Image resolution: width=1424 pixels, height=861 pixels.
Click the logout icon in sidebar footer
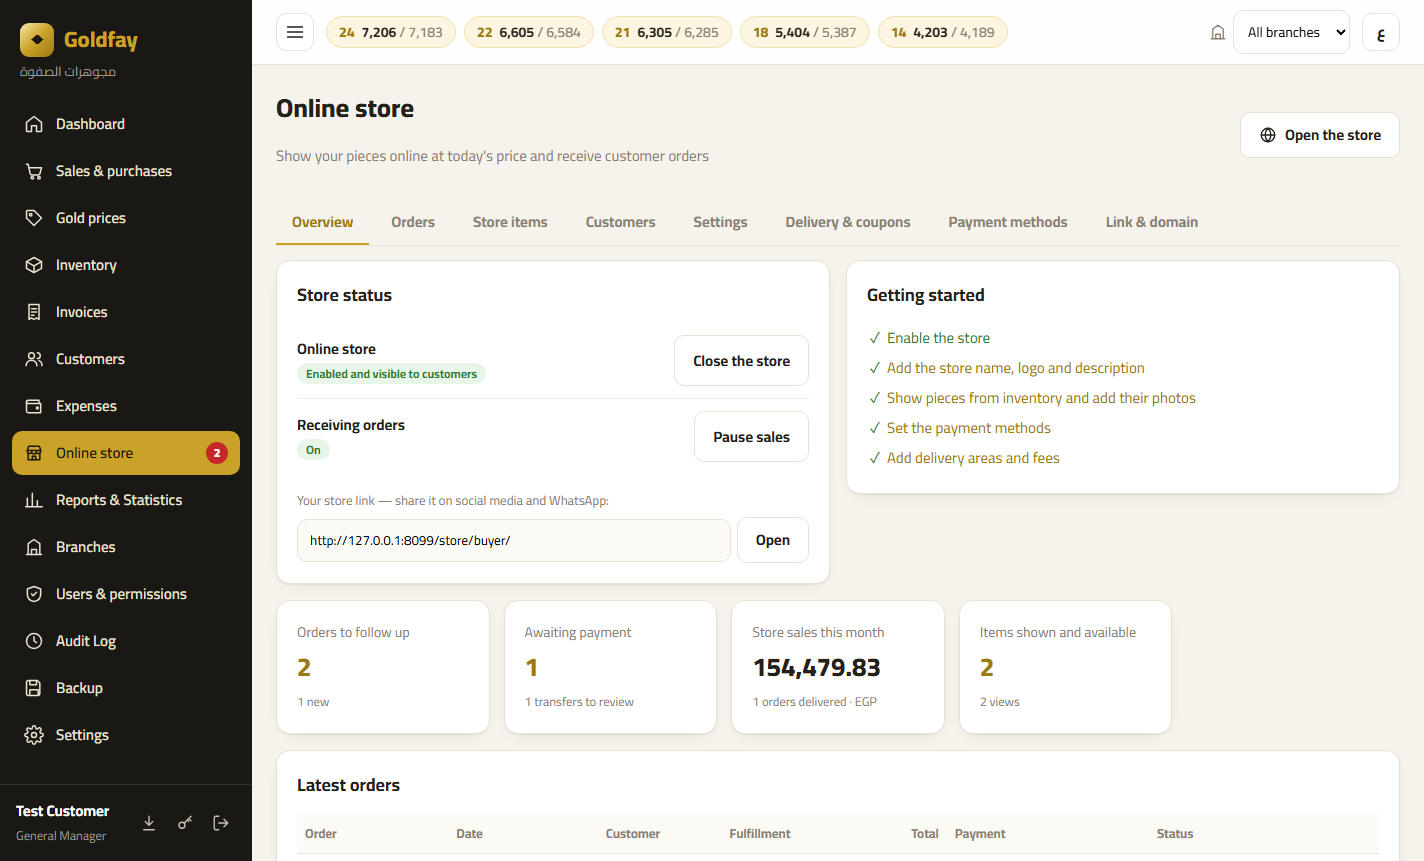point(221,823)
